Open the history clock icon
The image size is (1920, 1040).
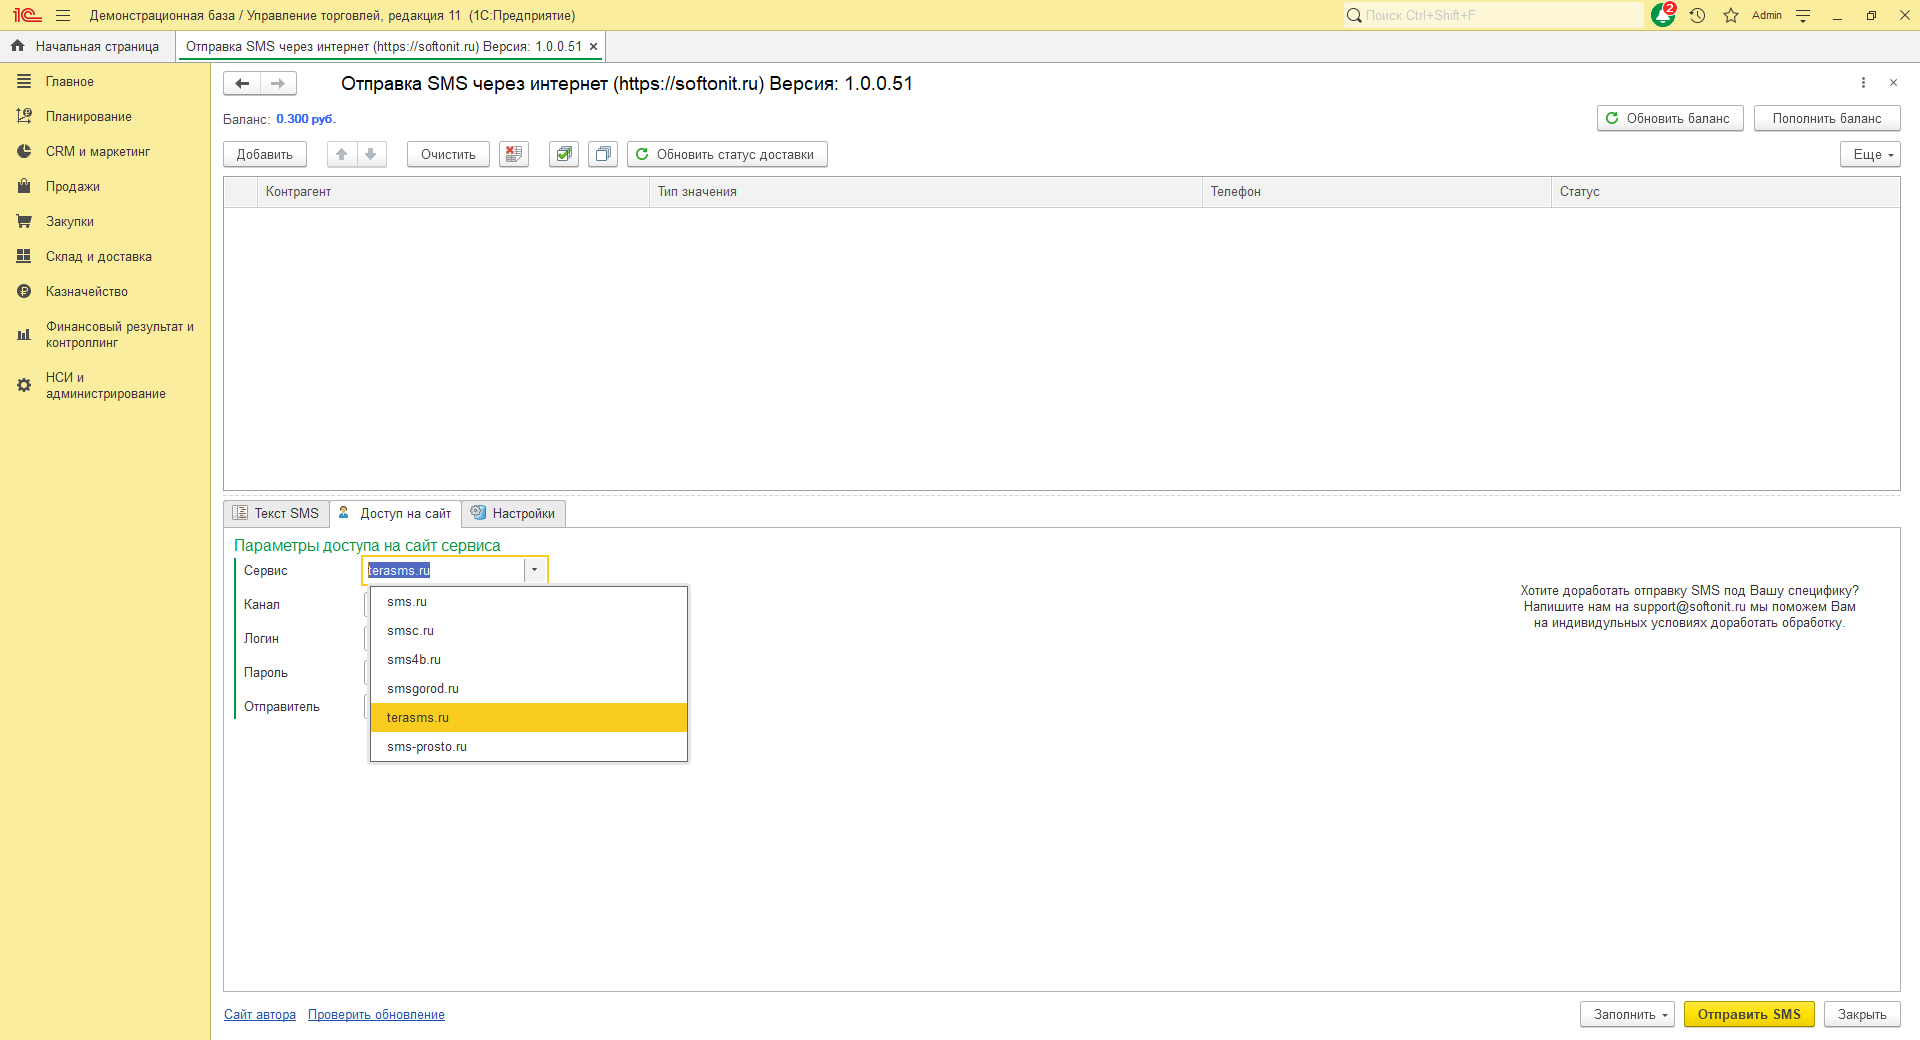1697,15
